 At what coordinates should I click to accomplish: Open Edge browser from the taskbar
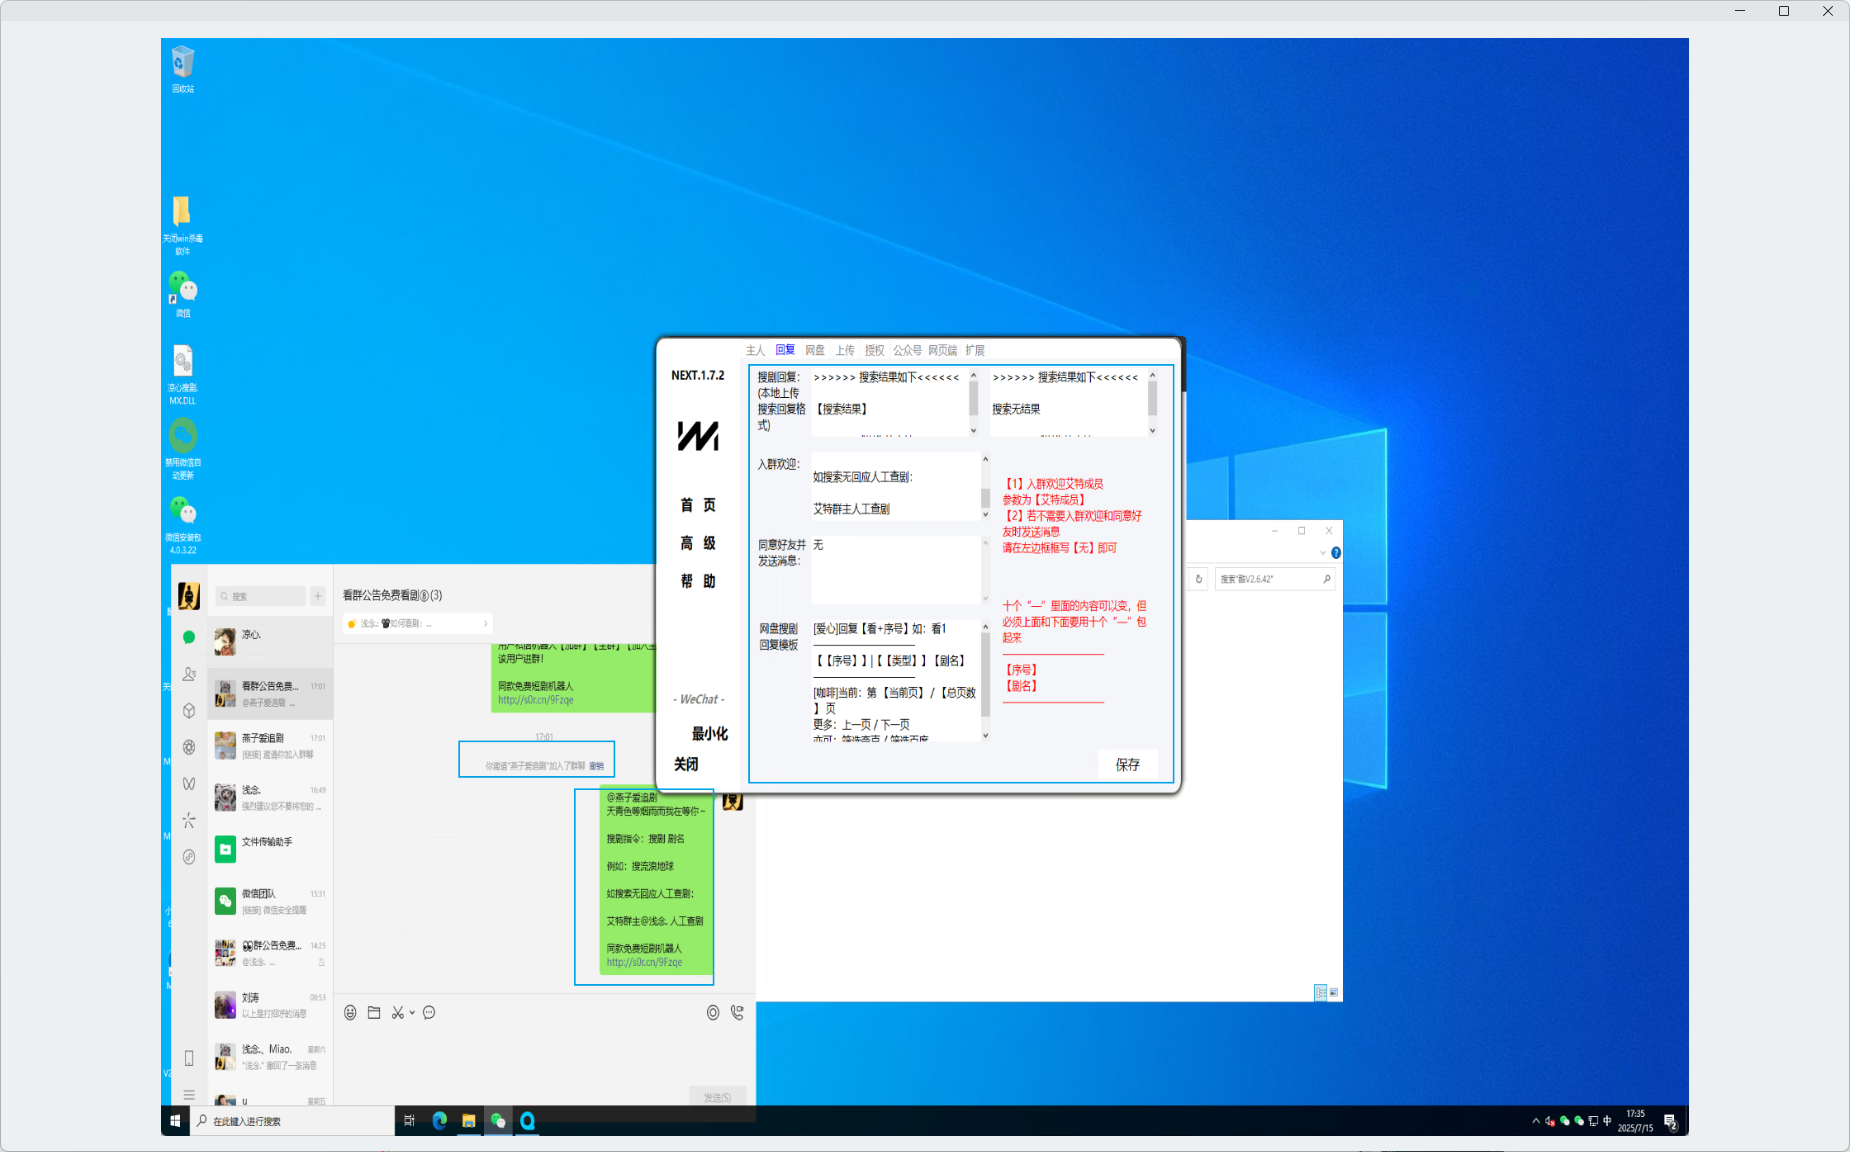pos(439,1121)
